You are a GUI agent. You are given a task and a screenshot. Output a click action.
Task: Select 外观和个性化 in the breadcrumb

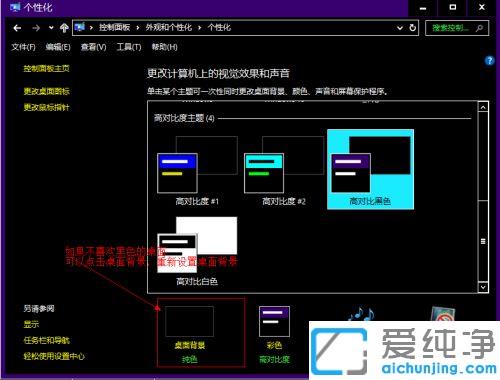[169, 27]
